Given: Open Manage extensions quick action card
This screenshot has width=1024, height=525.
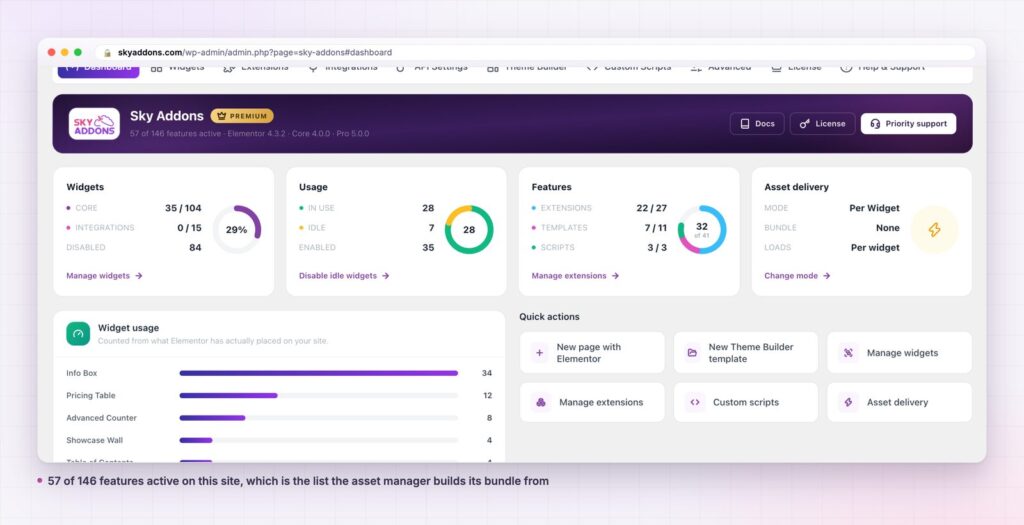Looking at the screenshot, I should pyautogui.click(x=592, y=402).
